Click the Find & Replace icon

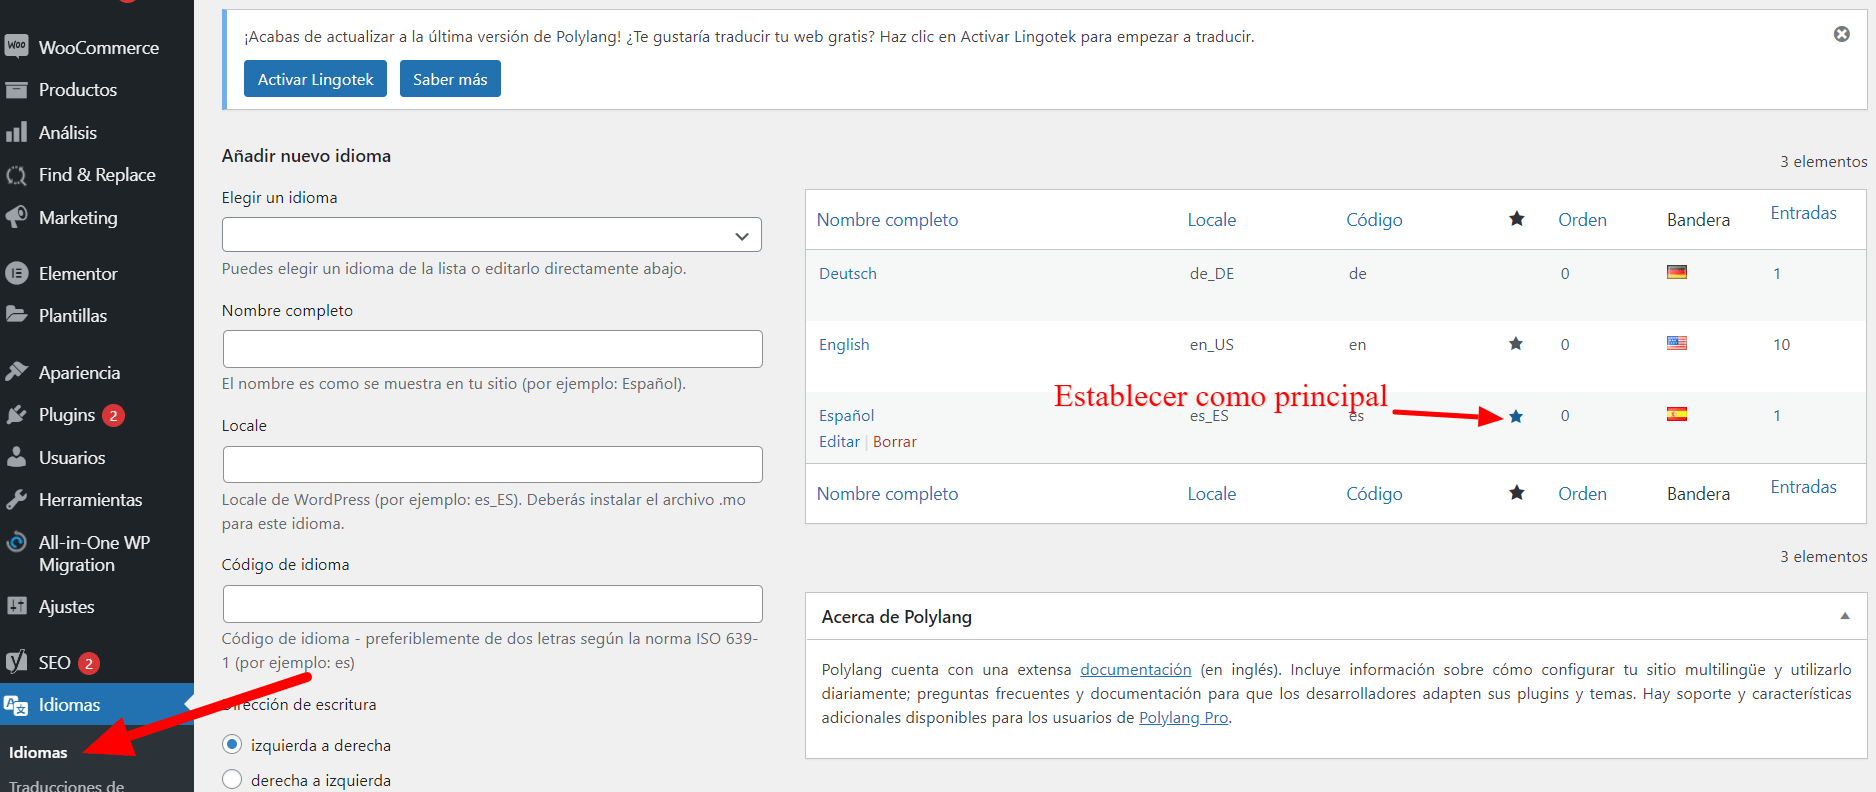click(16, 175)
